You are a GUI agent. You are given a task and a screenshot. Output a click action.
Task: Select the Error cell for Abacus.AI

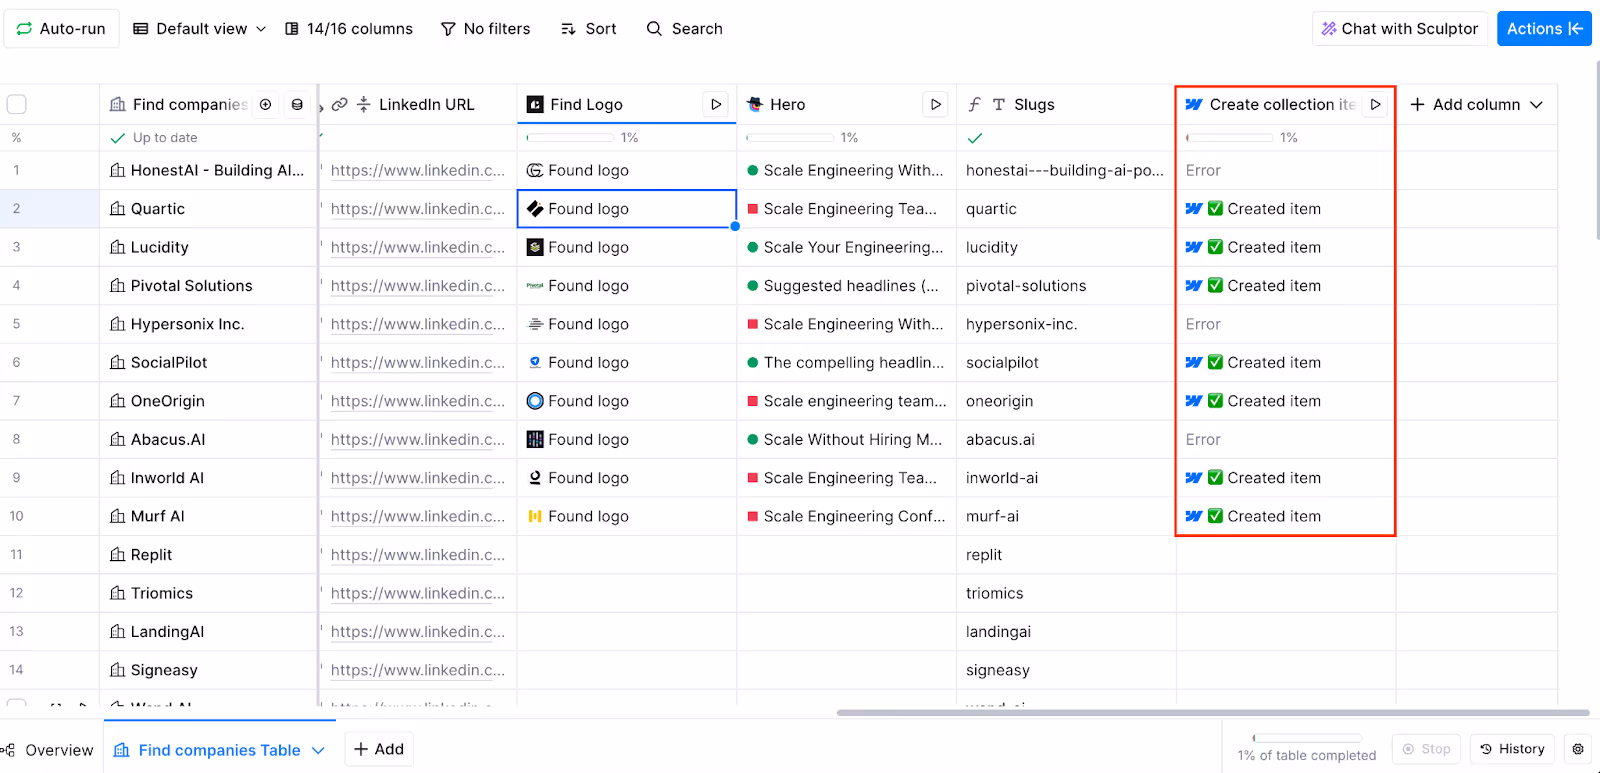1286,439
